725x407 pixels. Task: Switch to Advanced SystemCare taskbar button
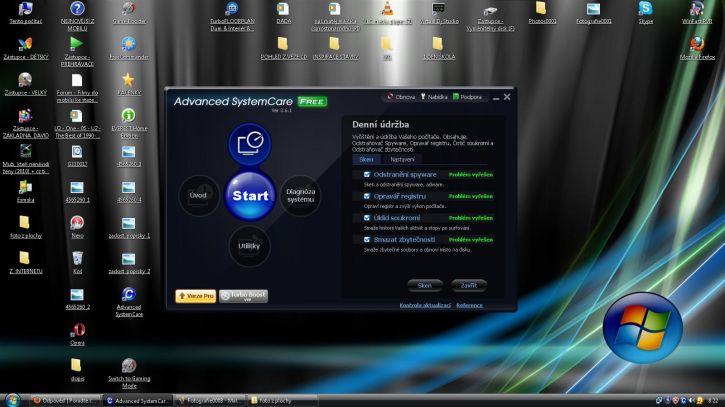coord(138,401)
